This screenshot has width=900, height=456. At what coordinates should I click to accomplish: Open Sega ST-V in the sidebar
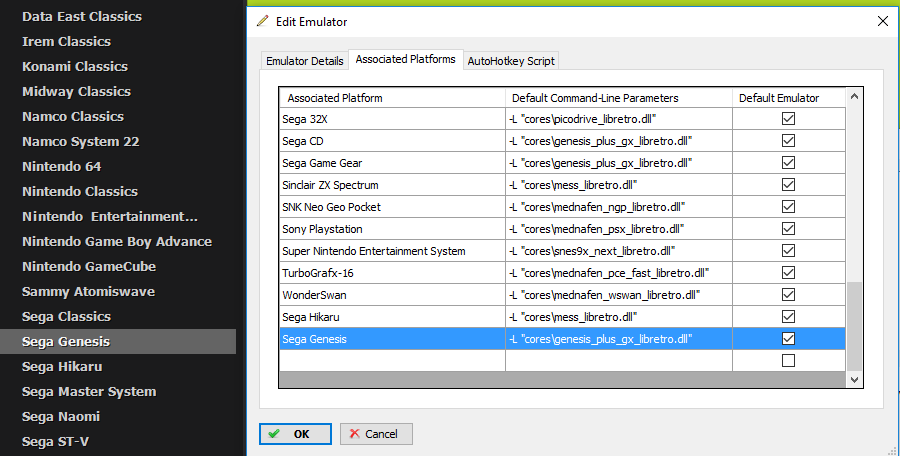coord(56,442)
